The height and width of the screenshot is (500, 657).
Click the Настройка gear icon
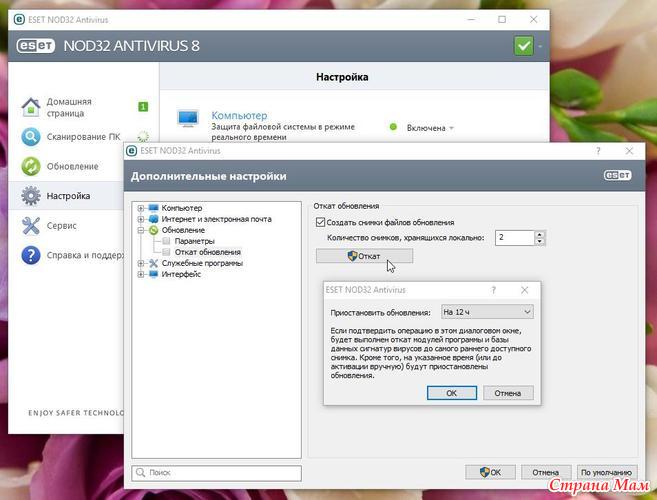click(31, 196)
